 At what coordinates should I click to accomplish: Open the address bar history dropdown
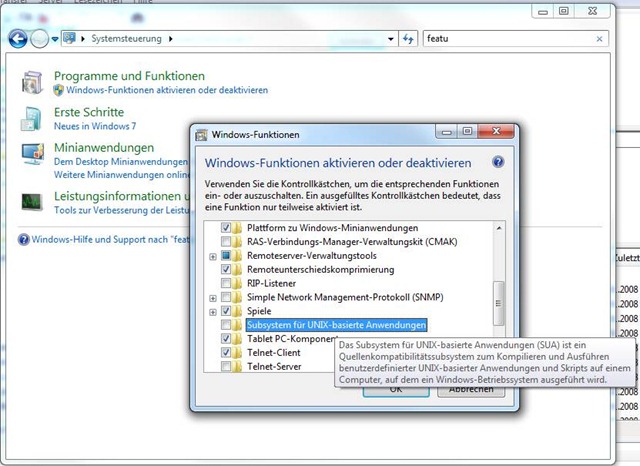391,39
